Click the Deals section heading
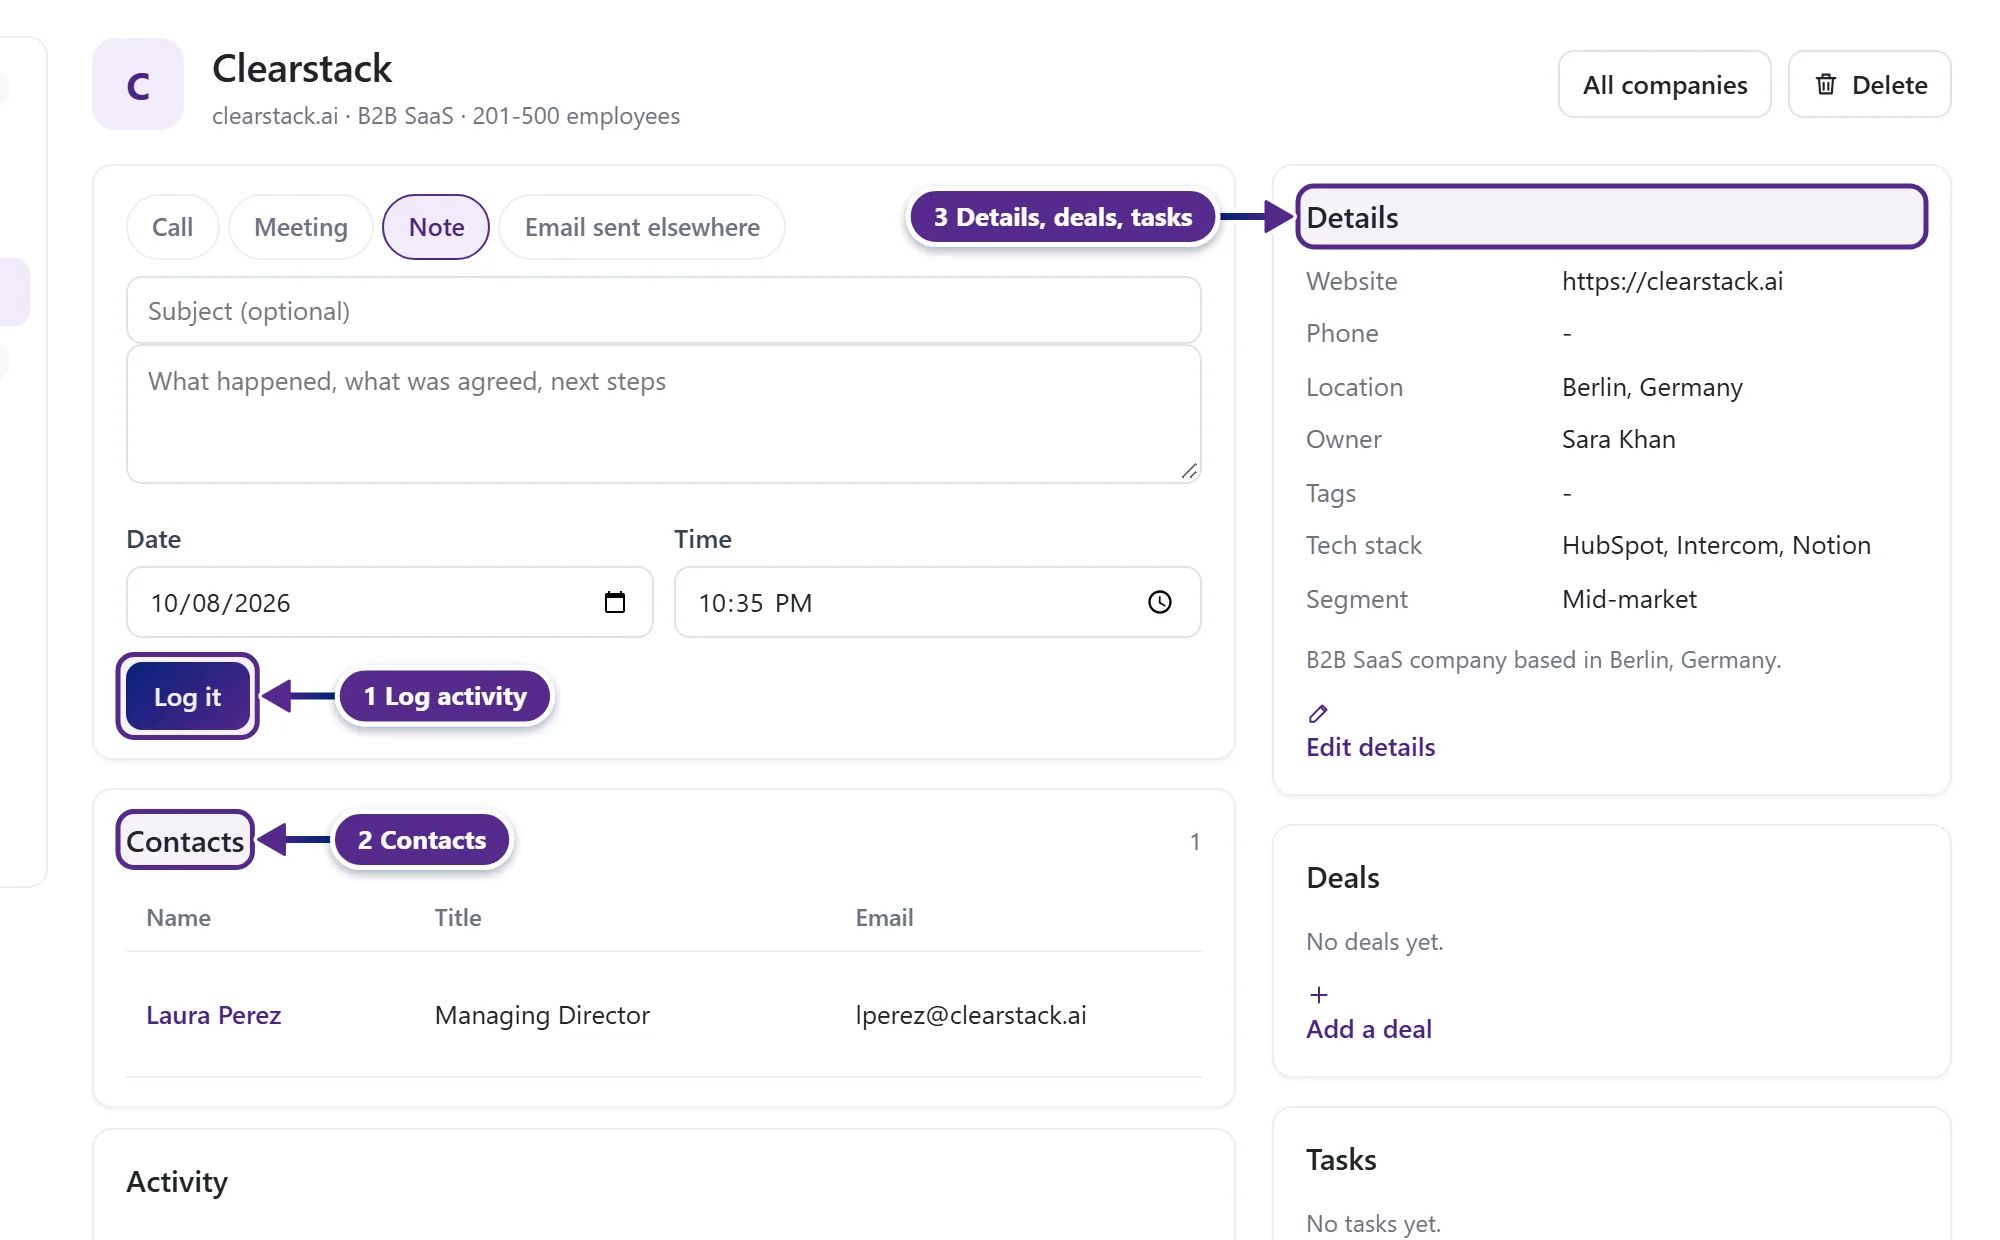The width and height of the screenshot is (2000, 1240). click(x=1342, y=877)
